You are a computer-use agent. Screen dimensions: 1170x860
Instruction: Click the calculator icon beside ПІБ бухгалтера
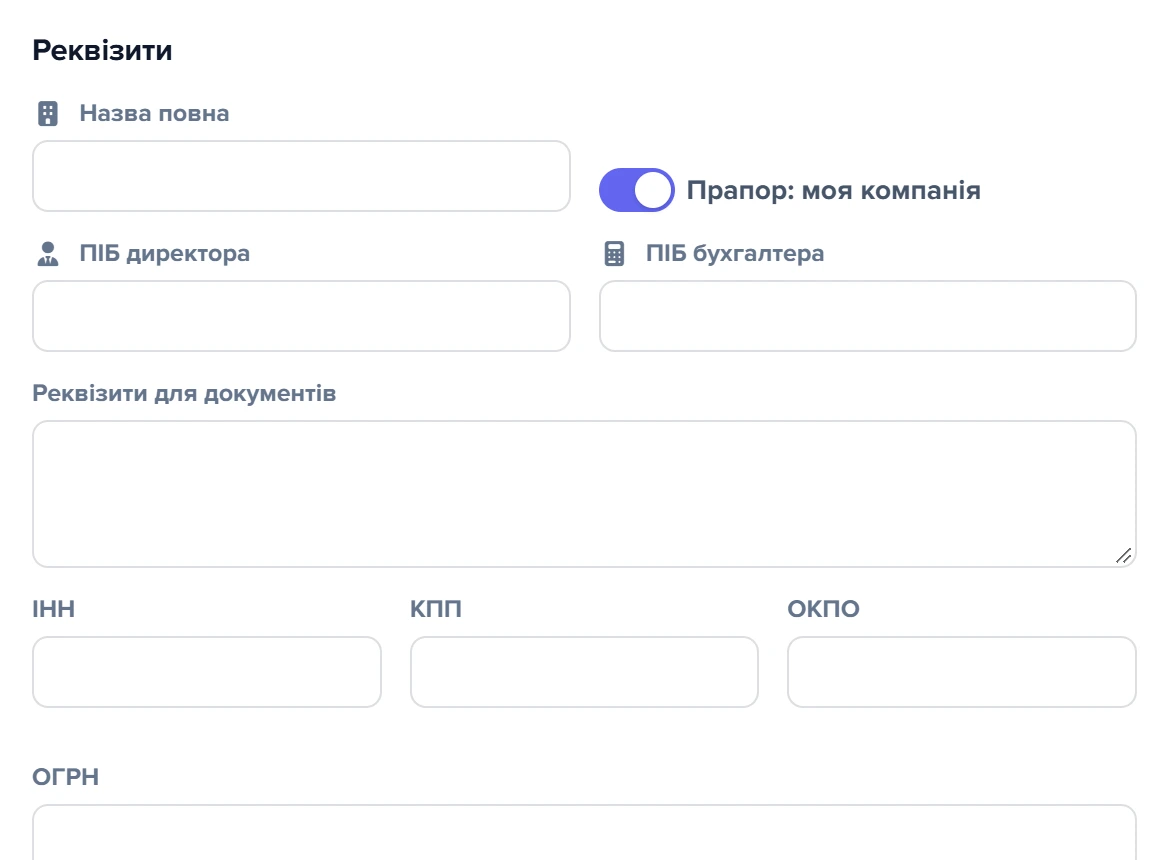(614, 254)
